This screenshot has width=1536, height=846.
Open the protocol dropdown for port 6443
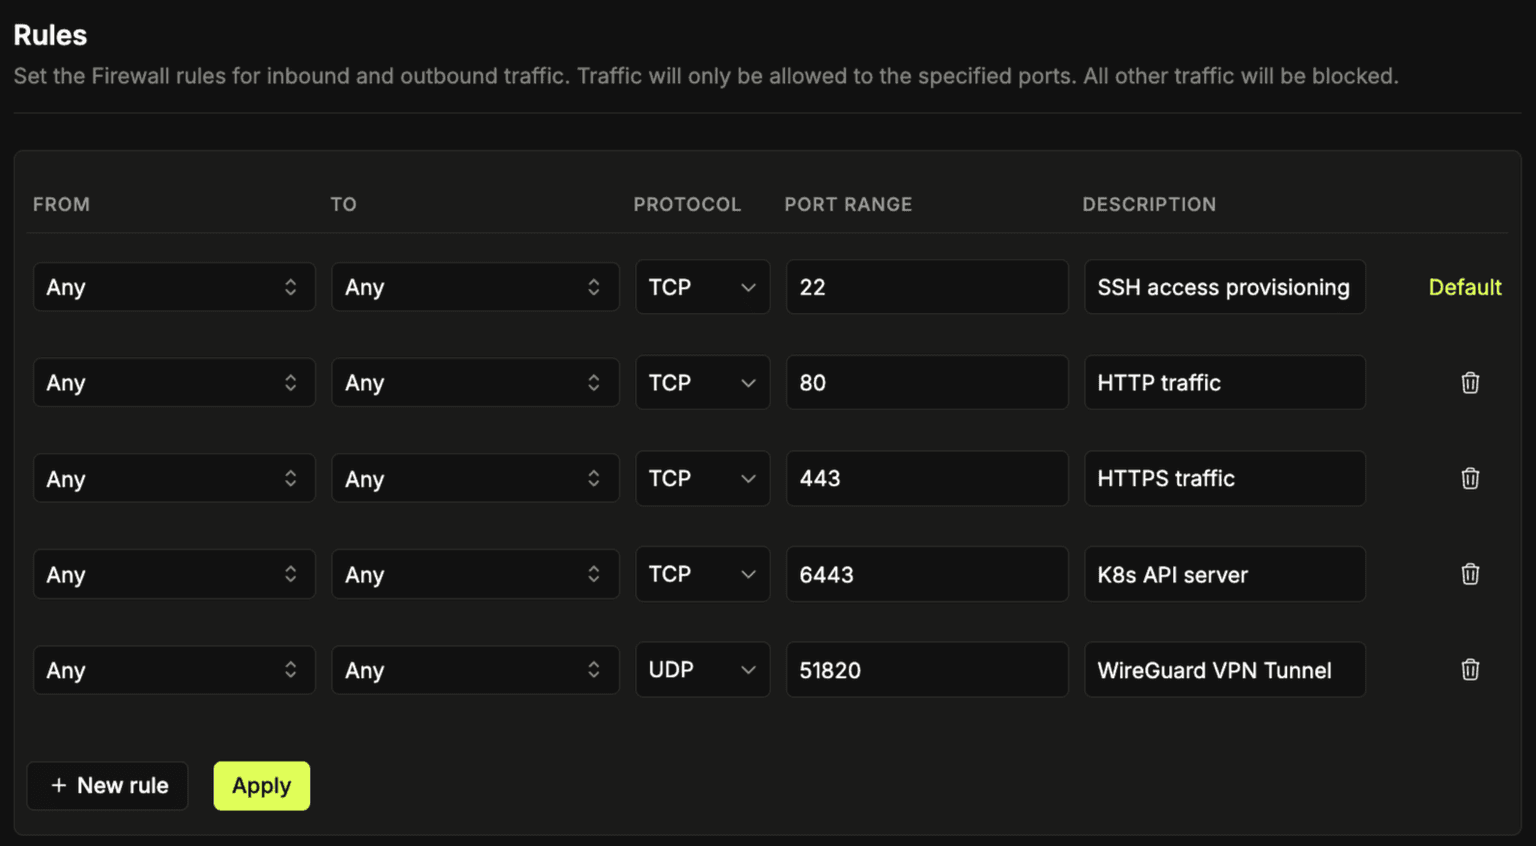point(702,574)
